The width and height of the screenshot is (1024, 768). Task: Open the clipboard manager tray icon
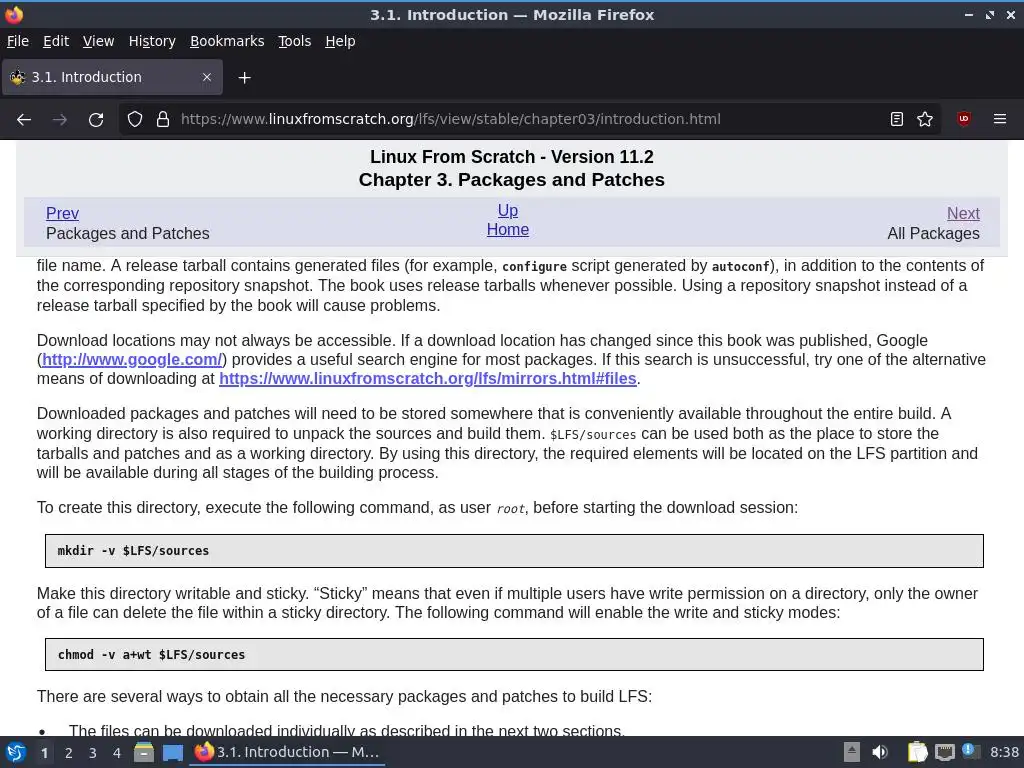918,752
